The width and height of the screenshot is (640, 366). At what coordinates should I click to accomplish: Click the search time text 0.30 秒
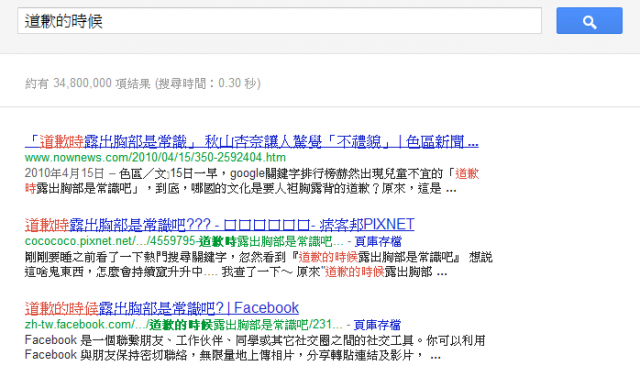coord(239,83)
